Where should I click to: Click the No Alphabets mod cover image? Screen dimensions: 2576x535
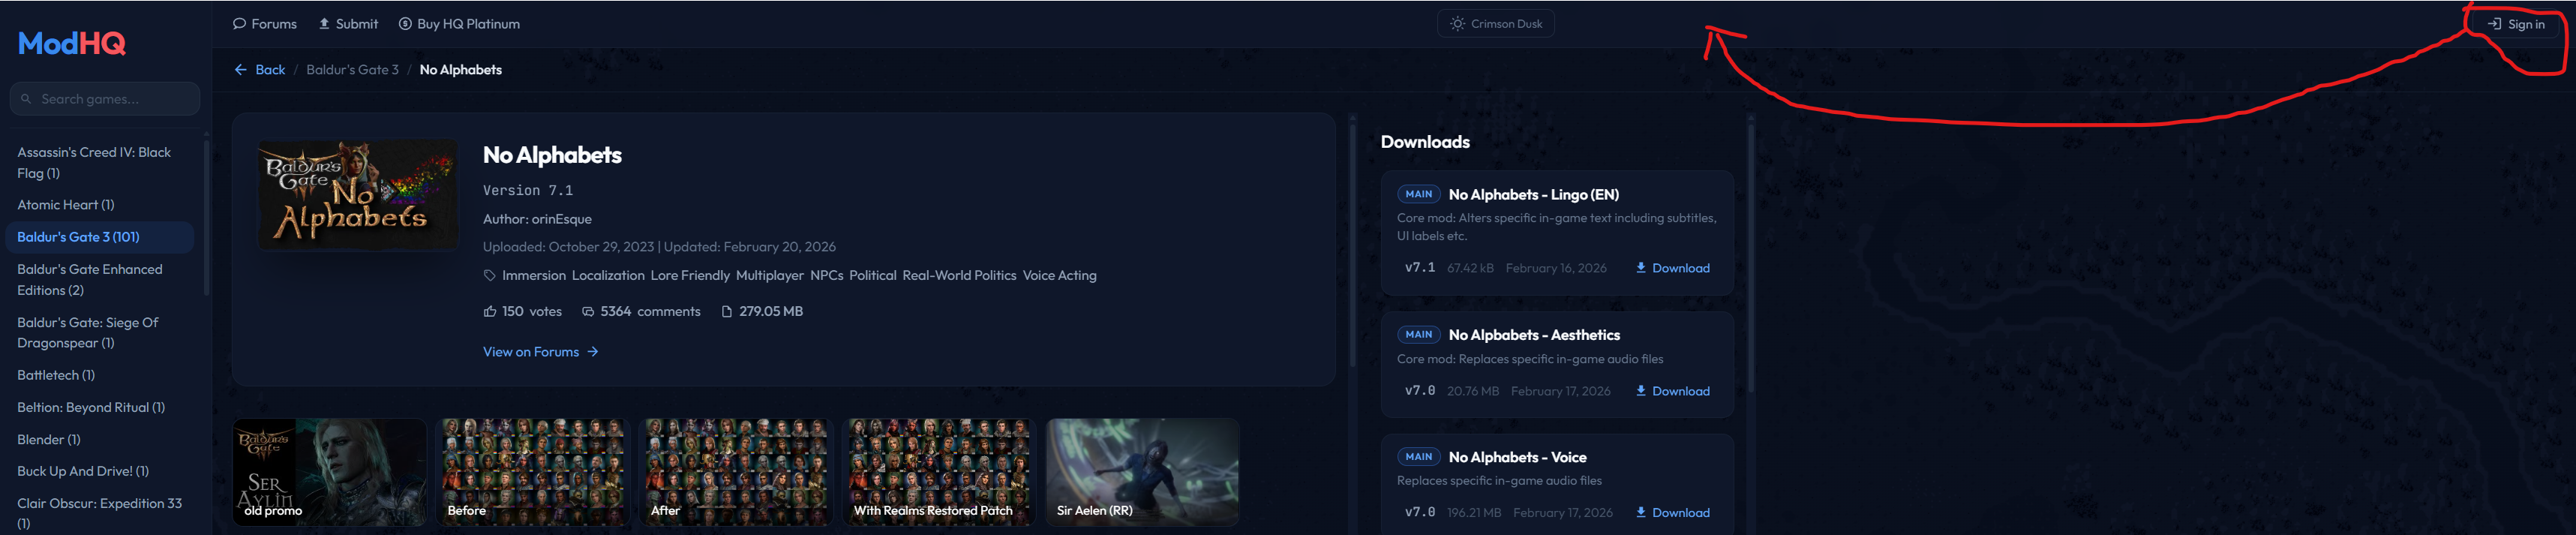click(x=358, y=194)
